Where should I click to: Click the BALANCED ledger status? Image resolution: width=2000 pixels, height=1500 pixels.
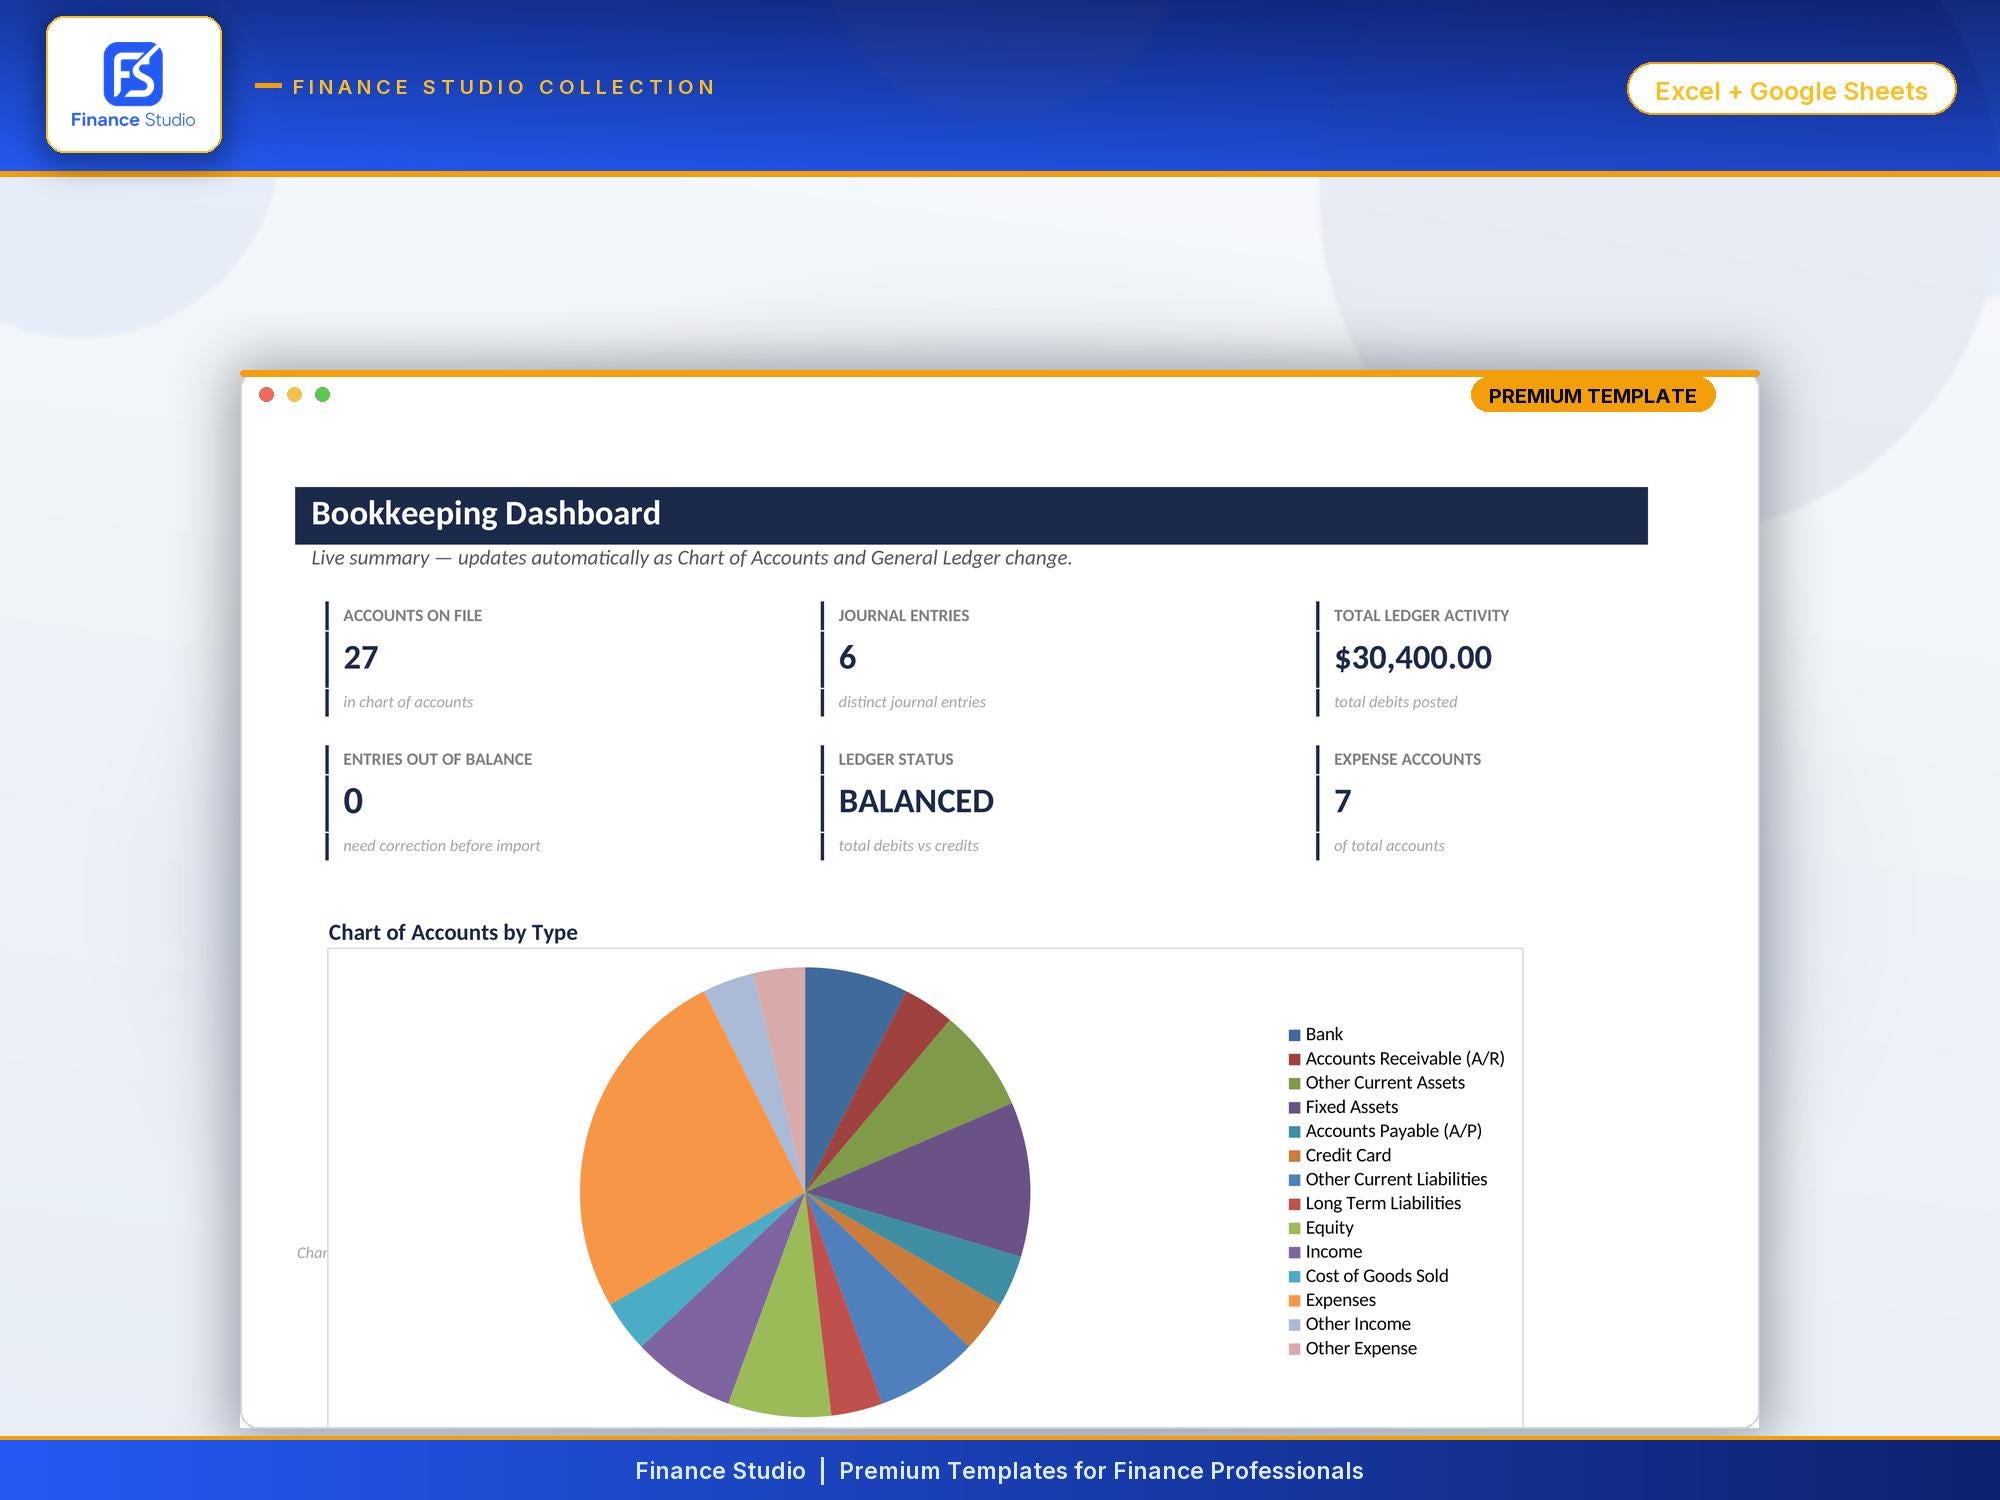tap(916, 801)
